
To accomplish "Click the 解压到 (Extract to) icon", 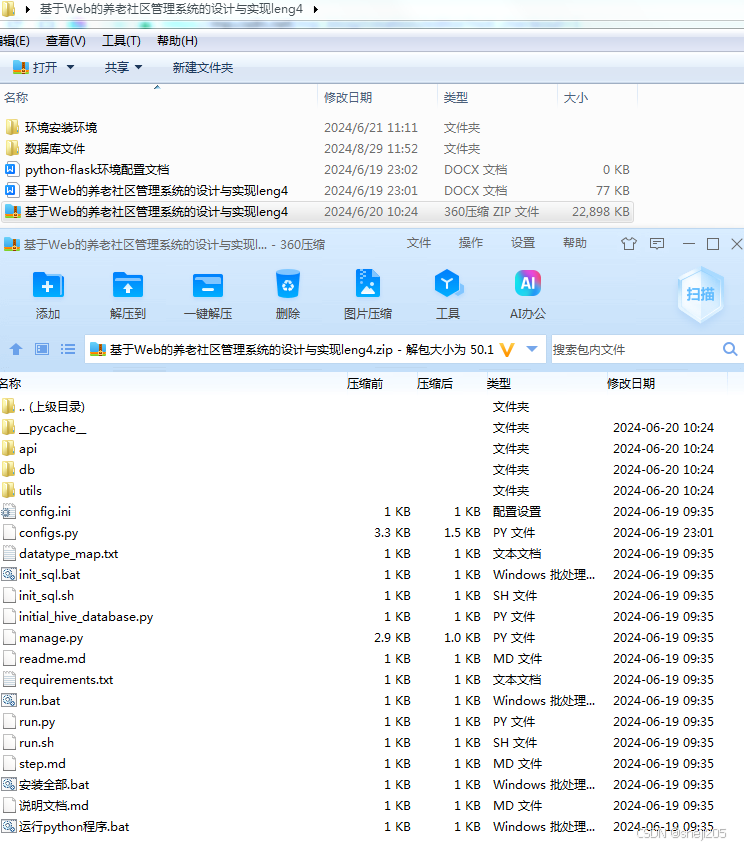I will 128,285.
